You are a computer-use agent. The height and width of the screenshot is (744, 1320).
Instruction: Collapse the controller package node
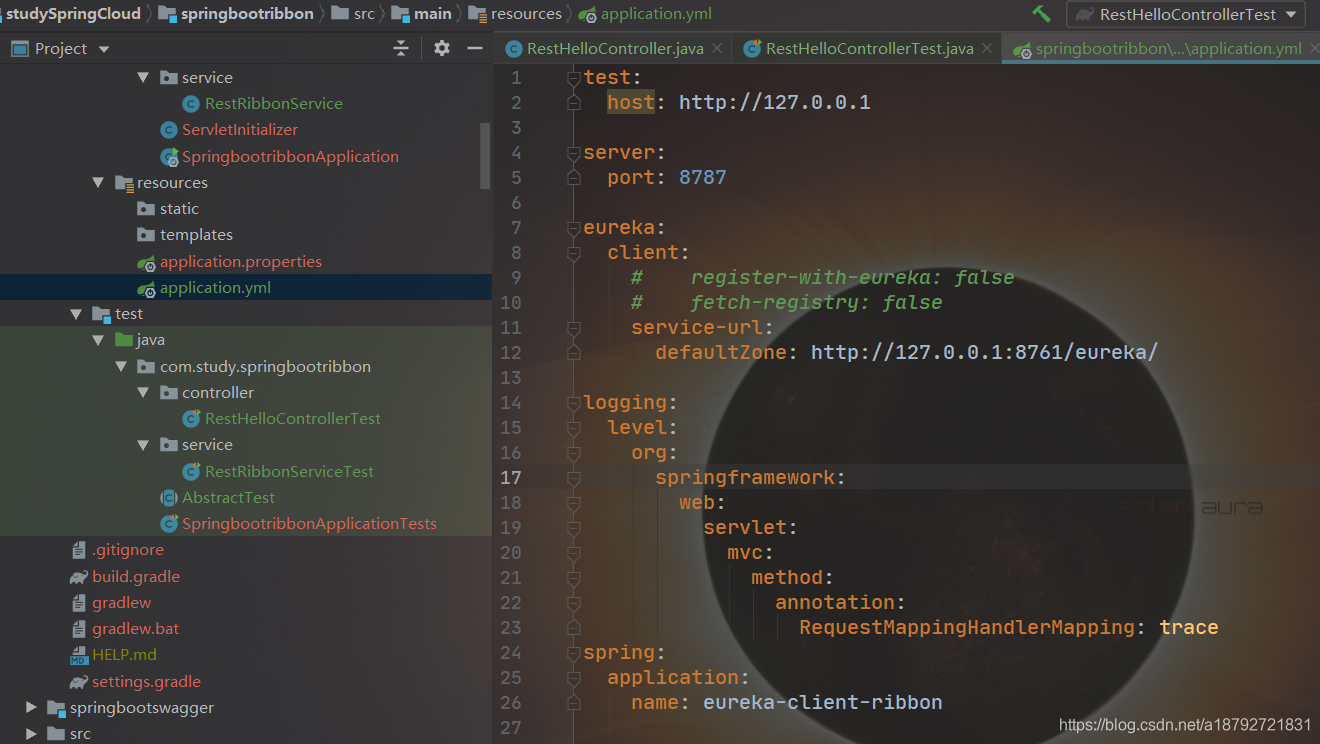143,392
